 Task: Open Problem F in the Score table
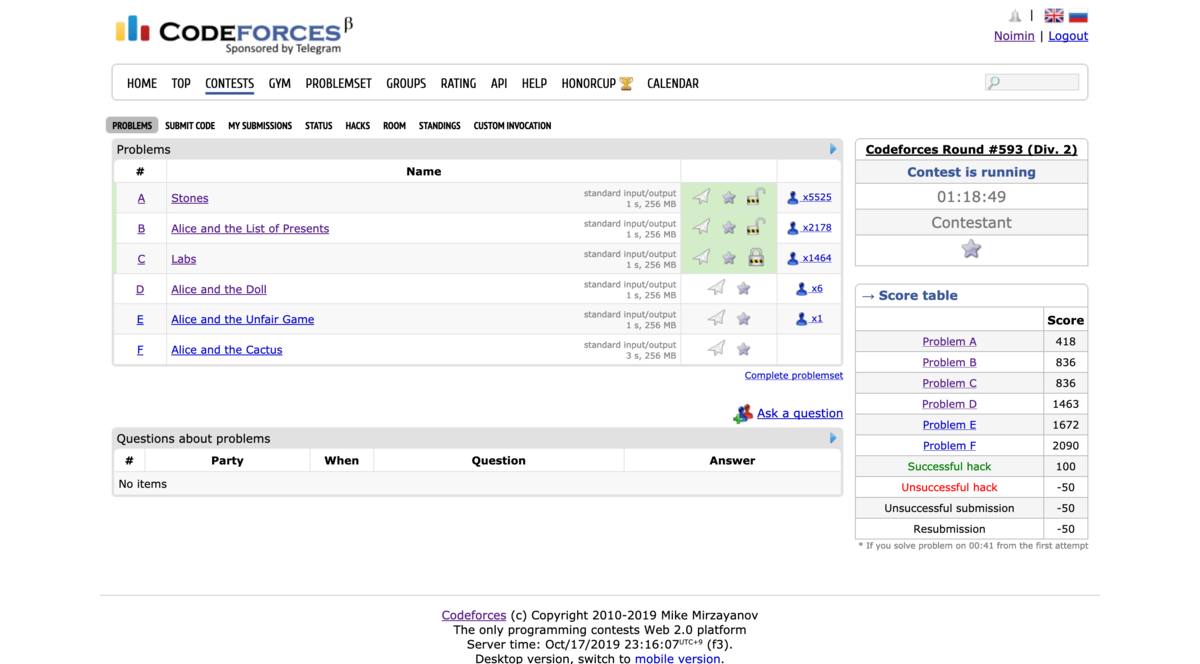949,446
